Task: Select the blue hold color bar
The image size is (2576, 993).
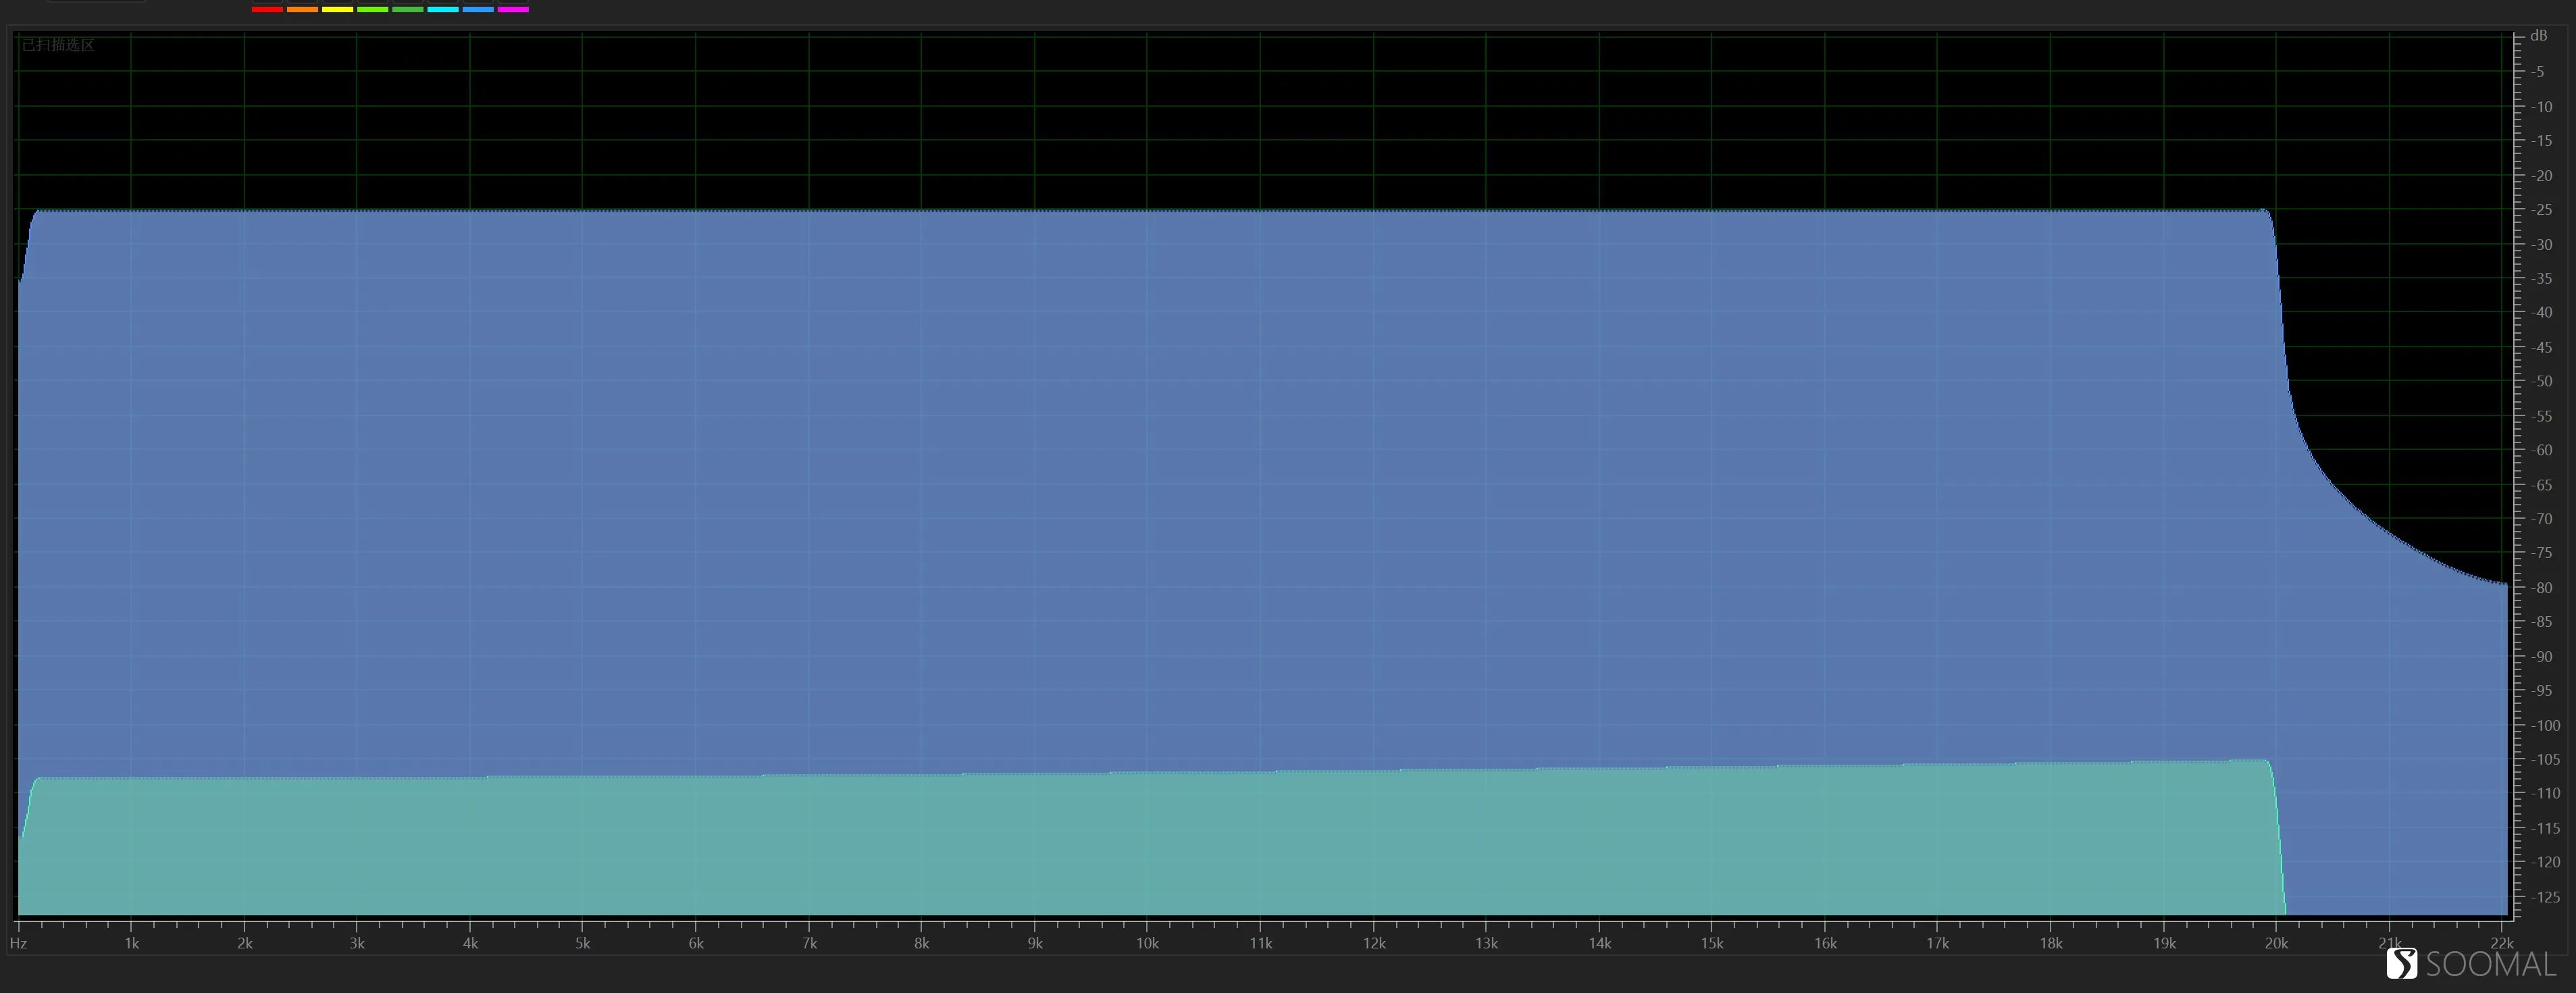Action: point(478,9)
